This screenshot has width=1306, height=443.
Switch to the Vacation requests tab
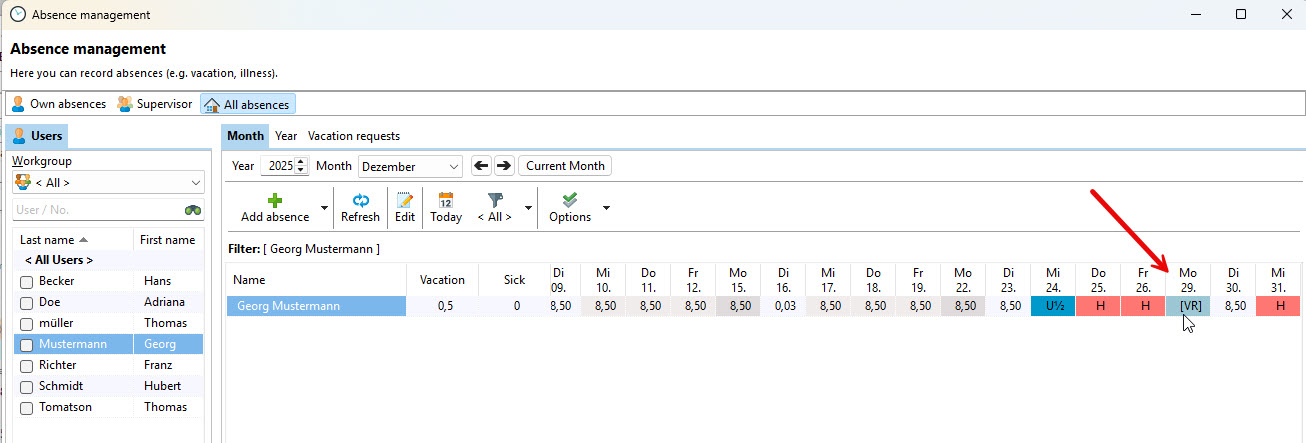click(354, 136)
